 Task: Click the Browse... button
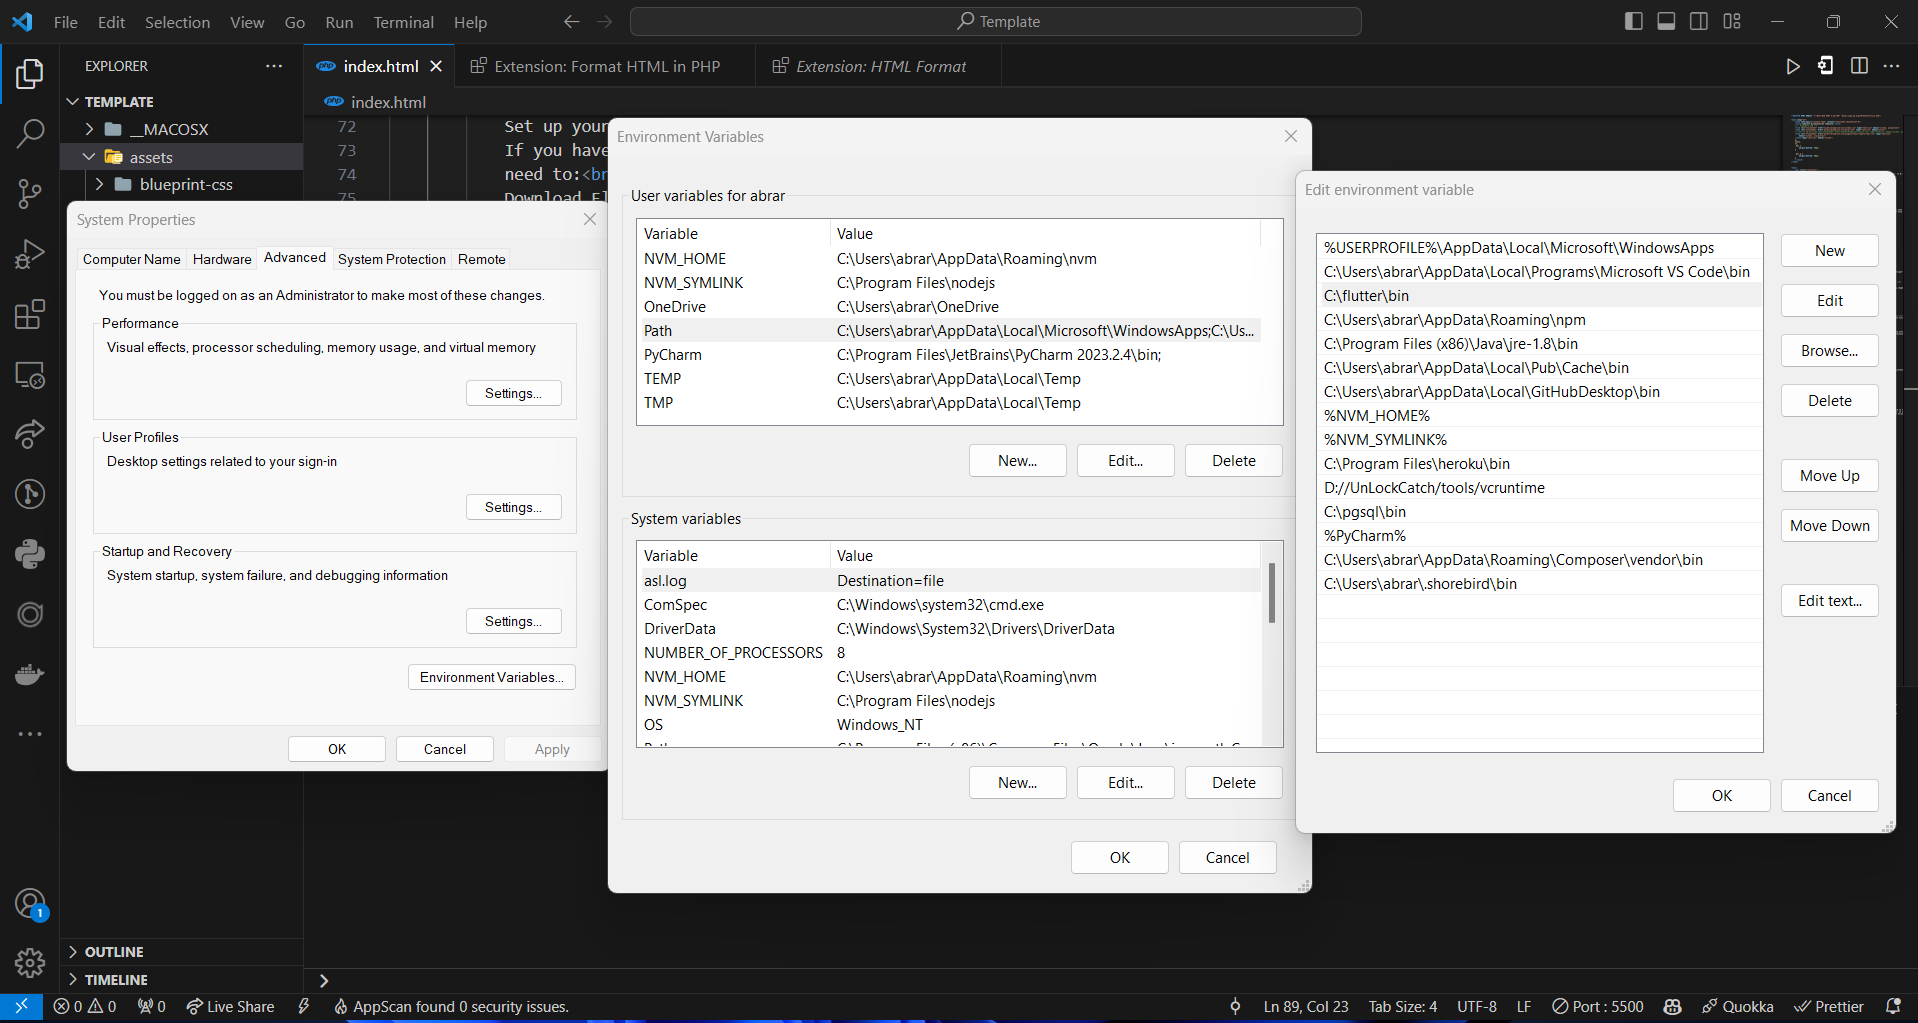tap(1830, 351)
